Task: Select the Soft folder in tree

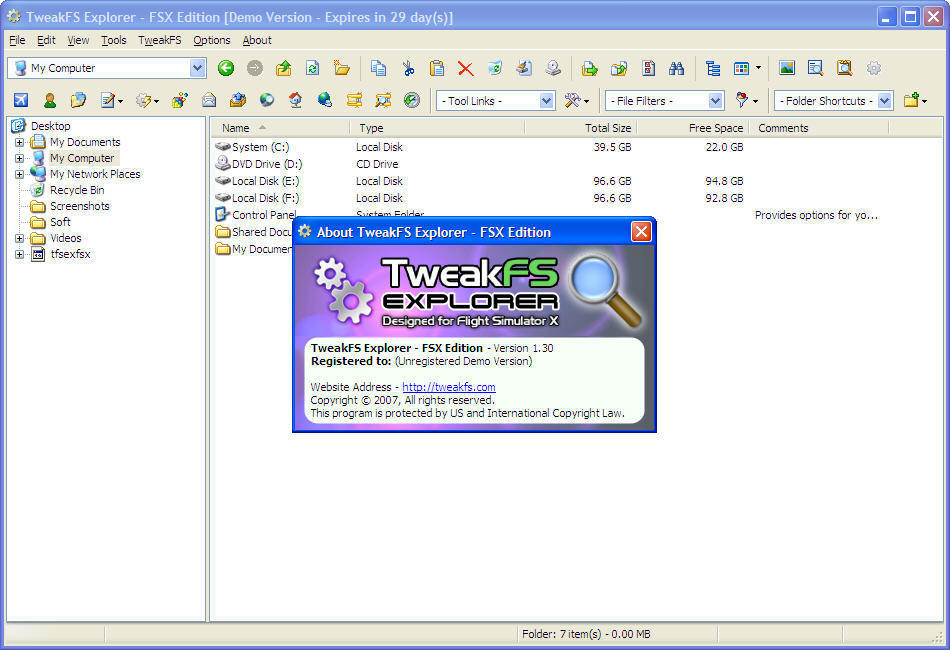Action: pyautogui.click(x=60, y=222)
